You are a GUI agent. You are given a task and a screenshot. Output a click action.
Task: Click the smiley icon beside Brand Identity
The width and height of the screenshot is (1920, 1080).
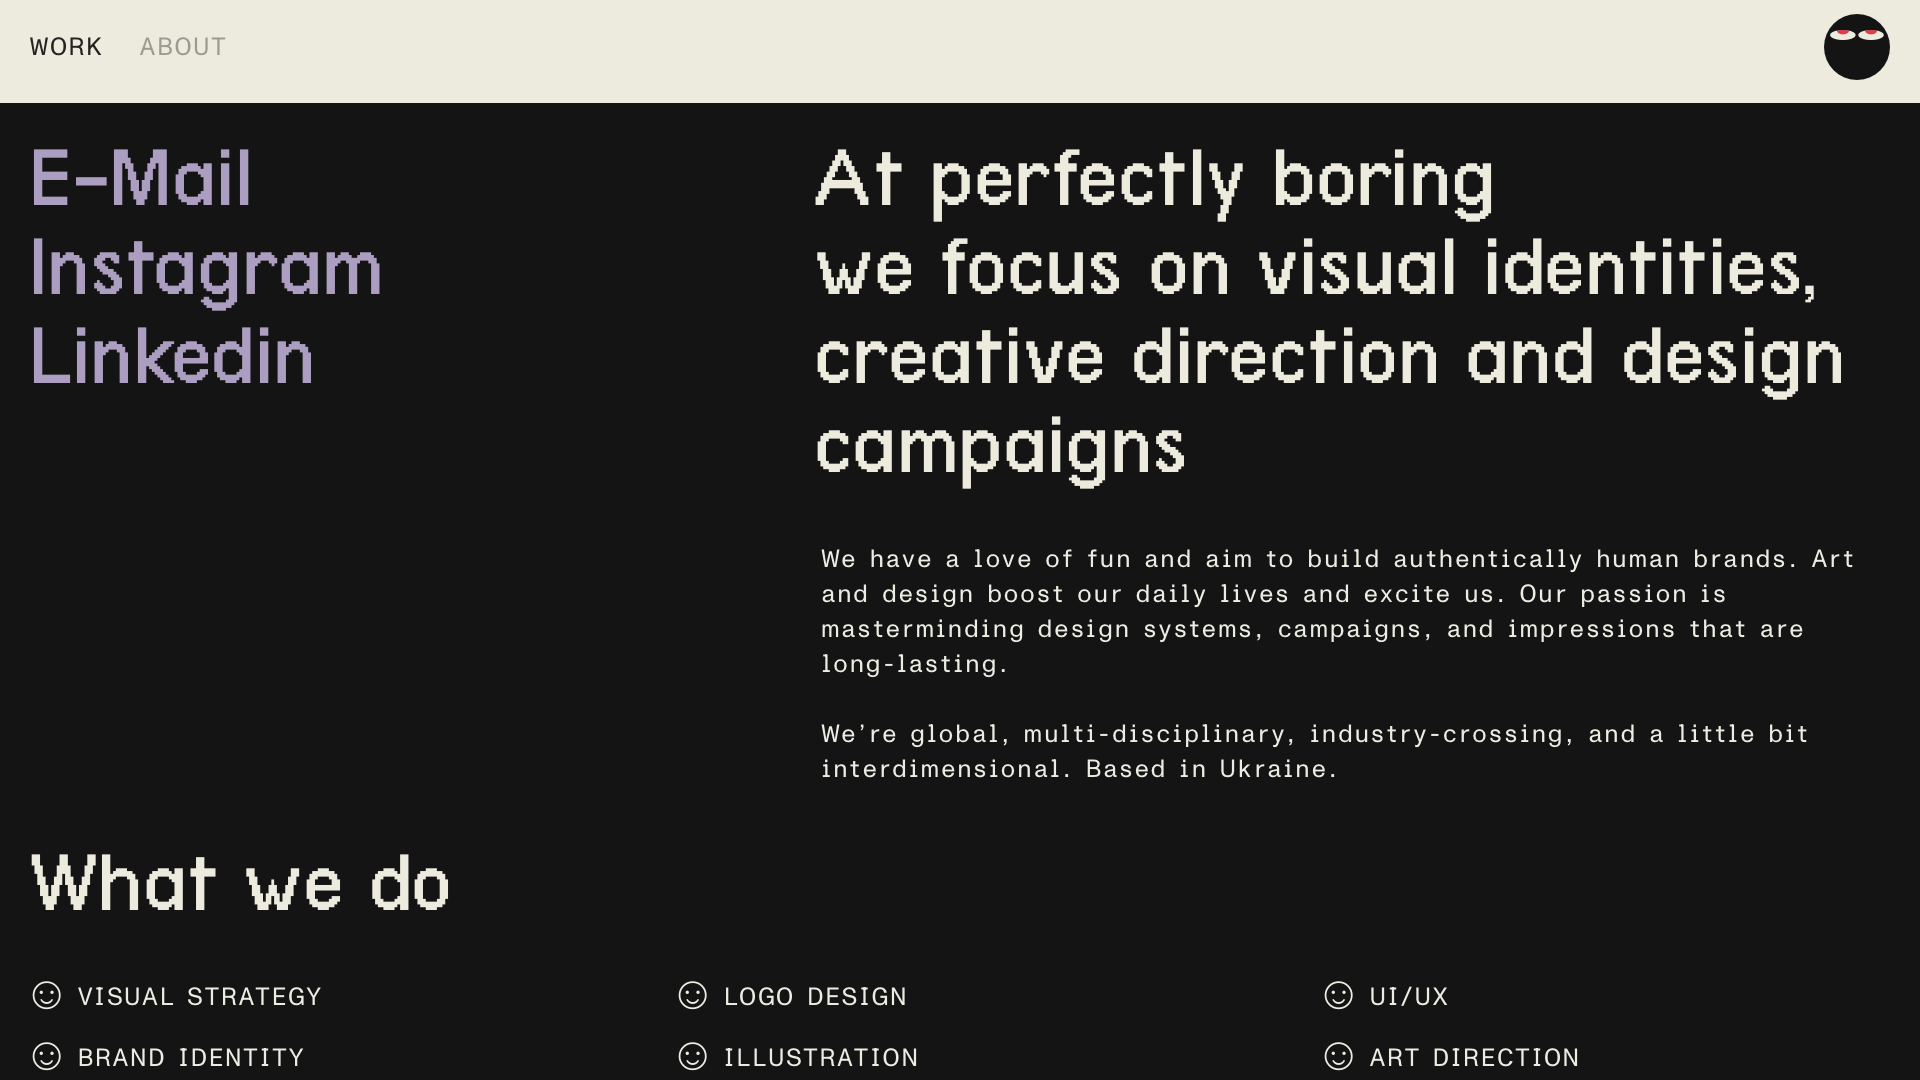(47, 1056)
